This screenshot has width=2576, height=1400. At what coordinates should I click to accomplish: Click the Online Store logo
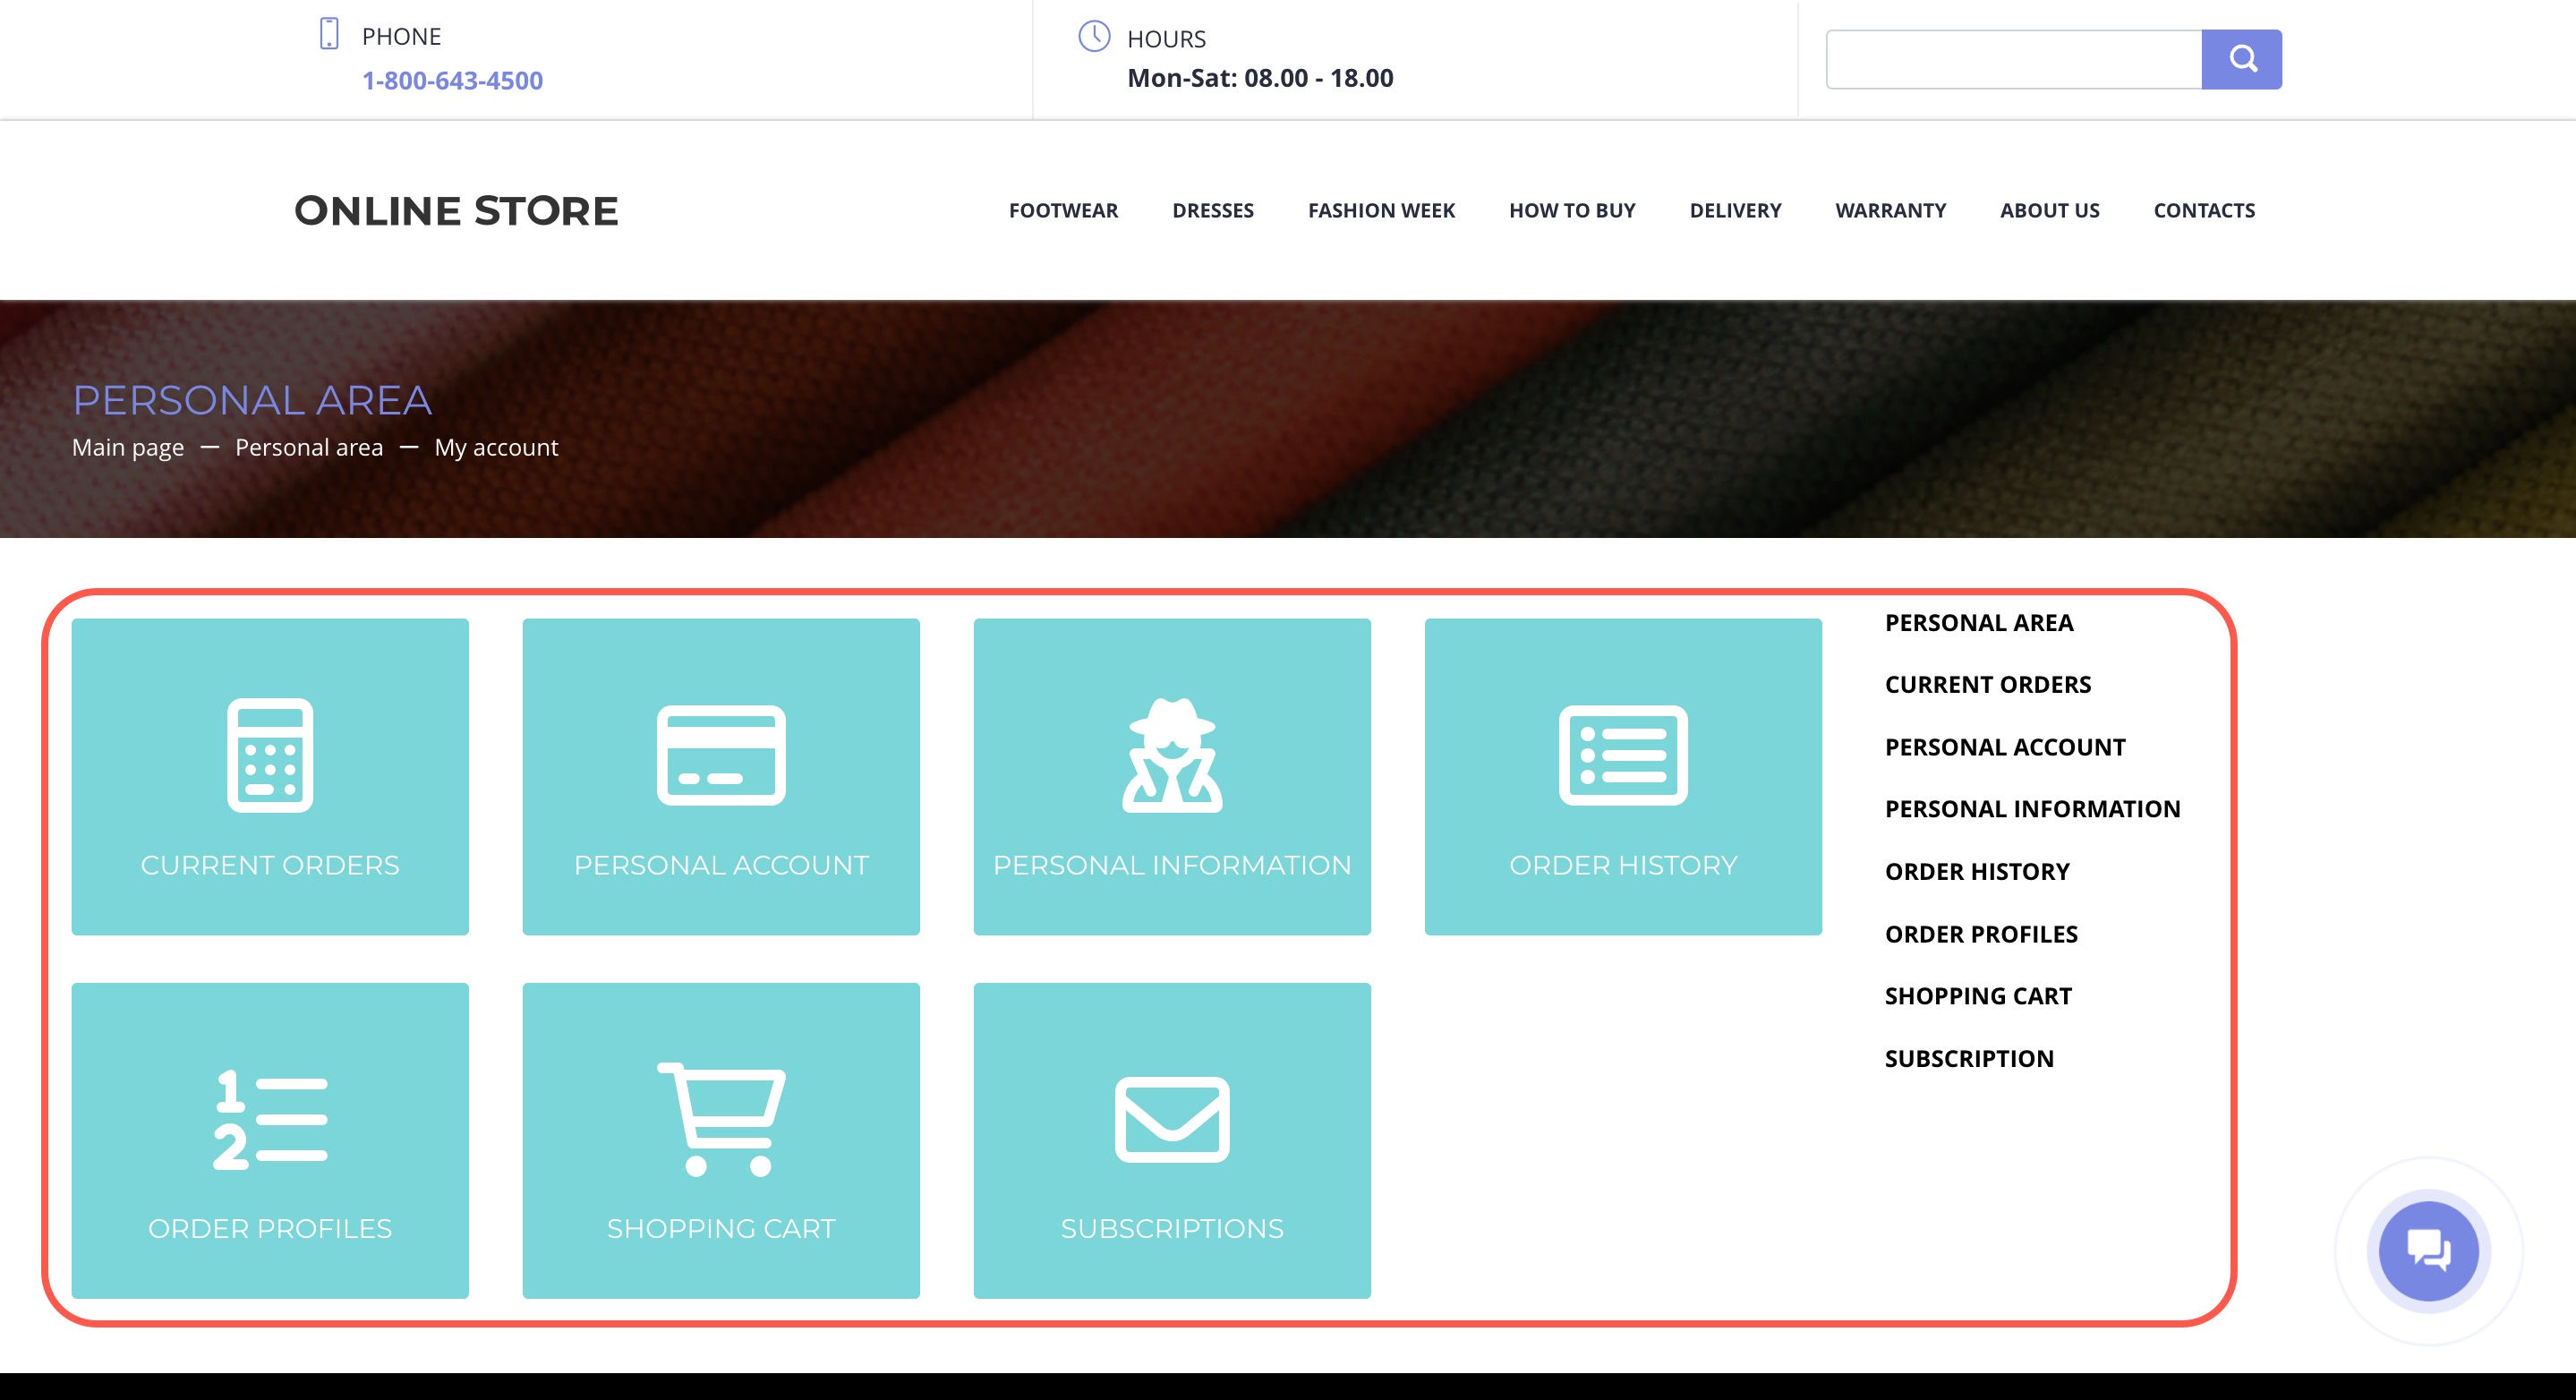pyautogui.click(x=456, y=211)
